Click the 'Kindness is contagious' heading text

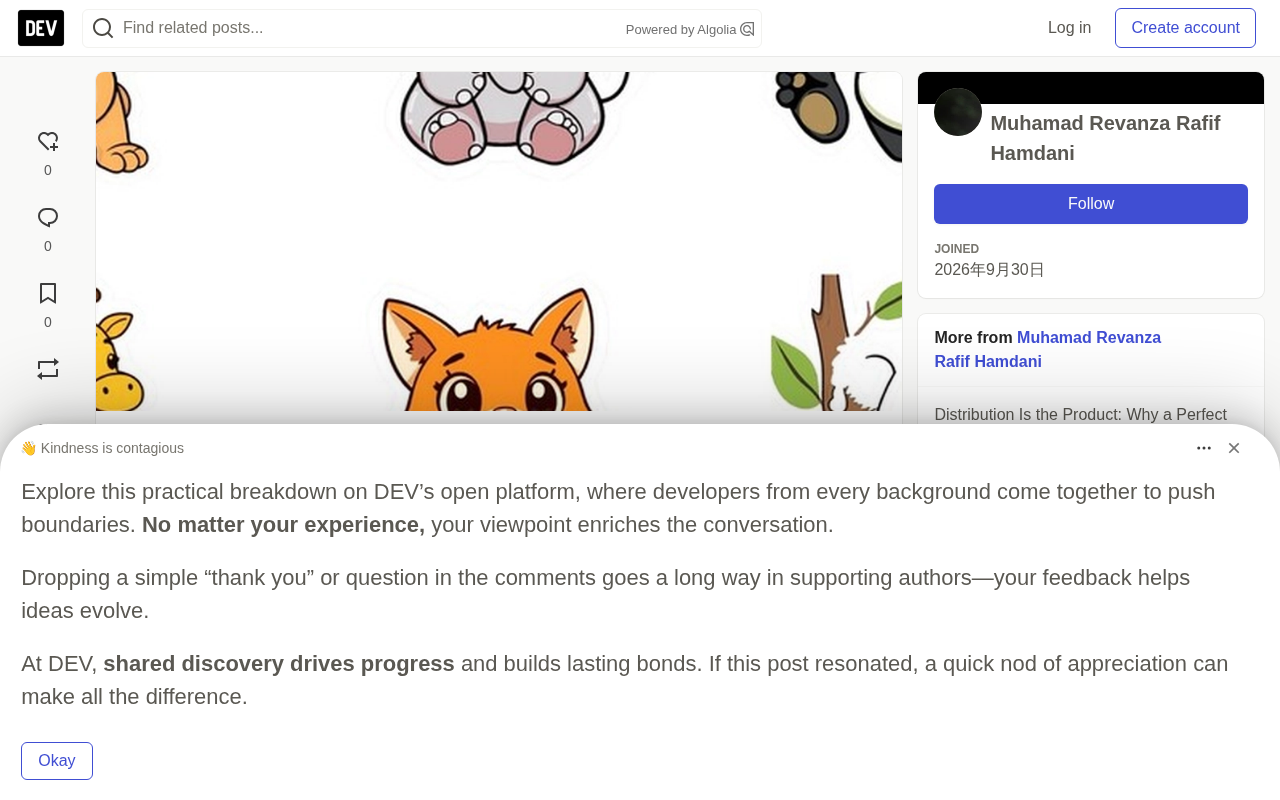pyautogui.click(x=112, y=448)
